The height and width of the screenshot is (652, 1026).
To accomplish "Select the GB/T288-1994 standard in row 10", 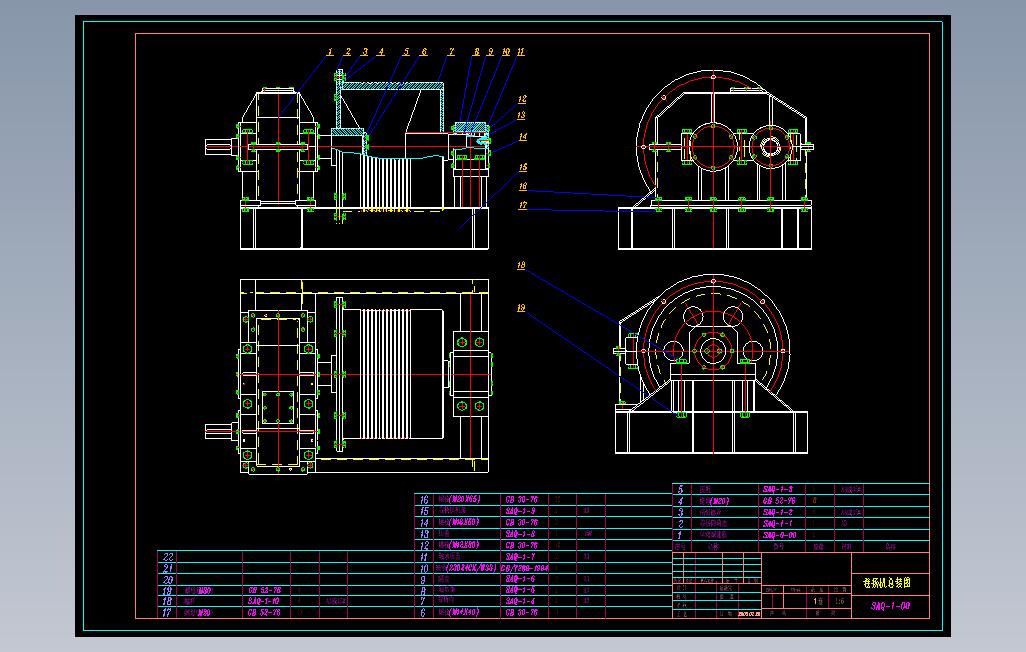I will [525, 568].
